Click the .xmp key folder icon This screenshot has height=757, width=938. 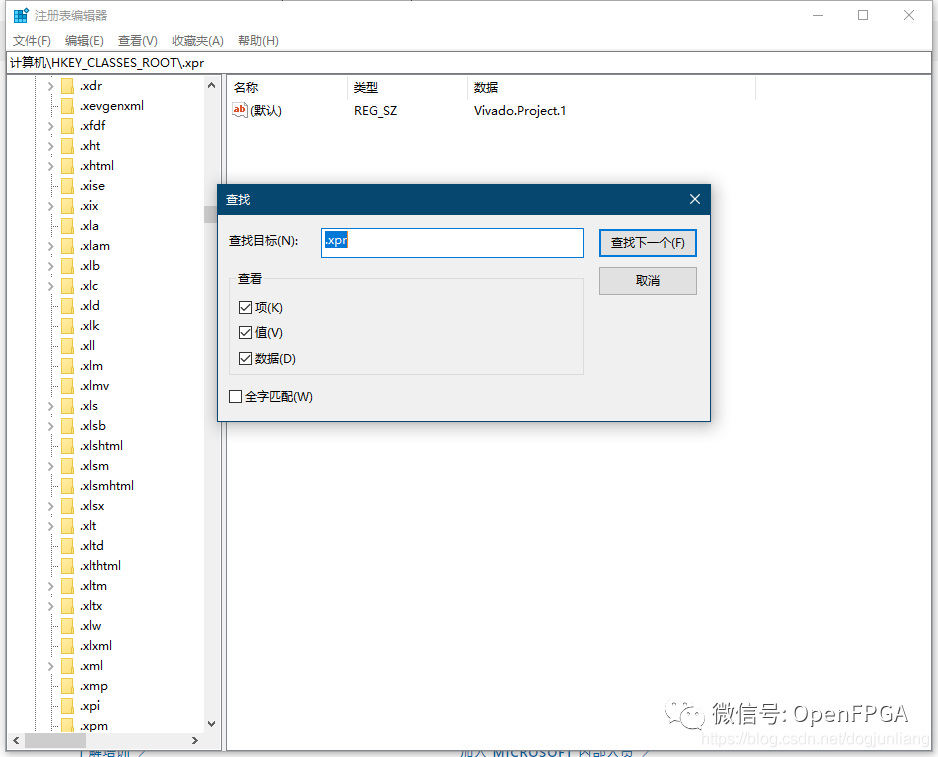click(x=65, y=685)
